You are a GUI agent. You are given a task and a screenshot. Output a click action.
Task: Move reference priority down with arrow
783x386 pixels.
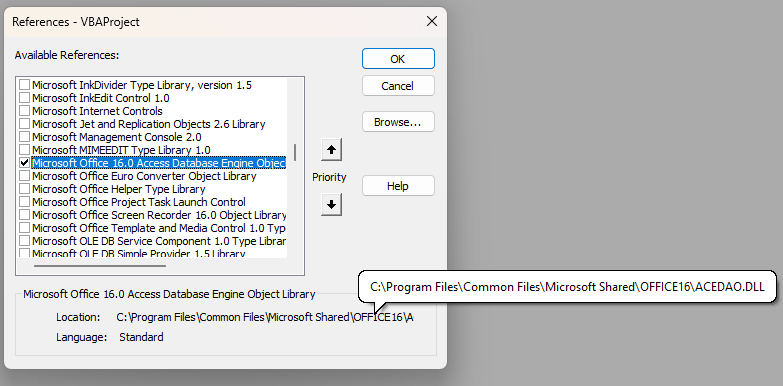(x=331, y=204)
